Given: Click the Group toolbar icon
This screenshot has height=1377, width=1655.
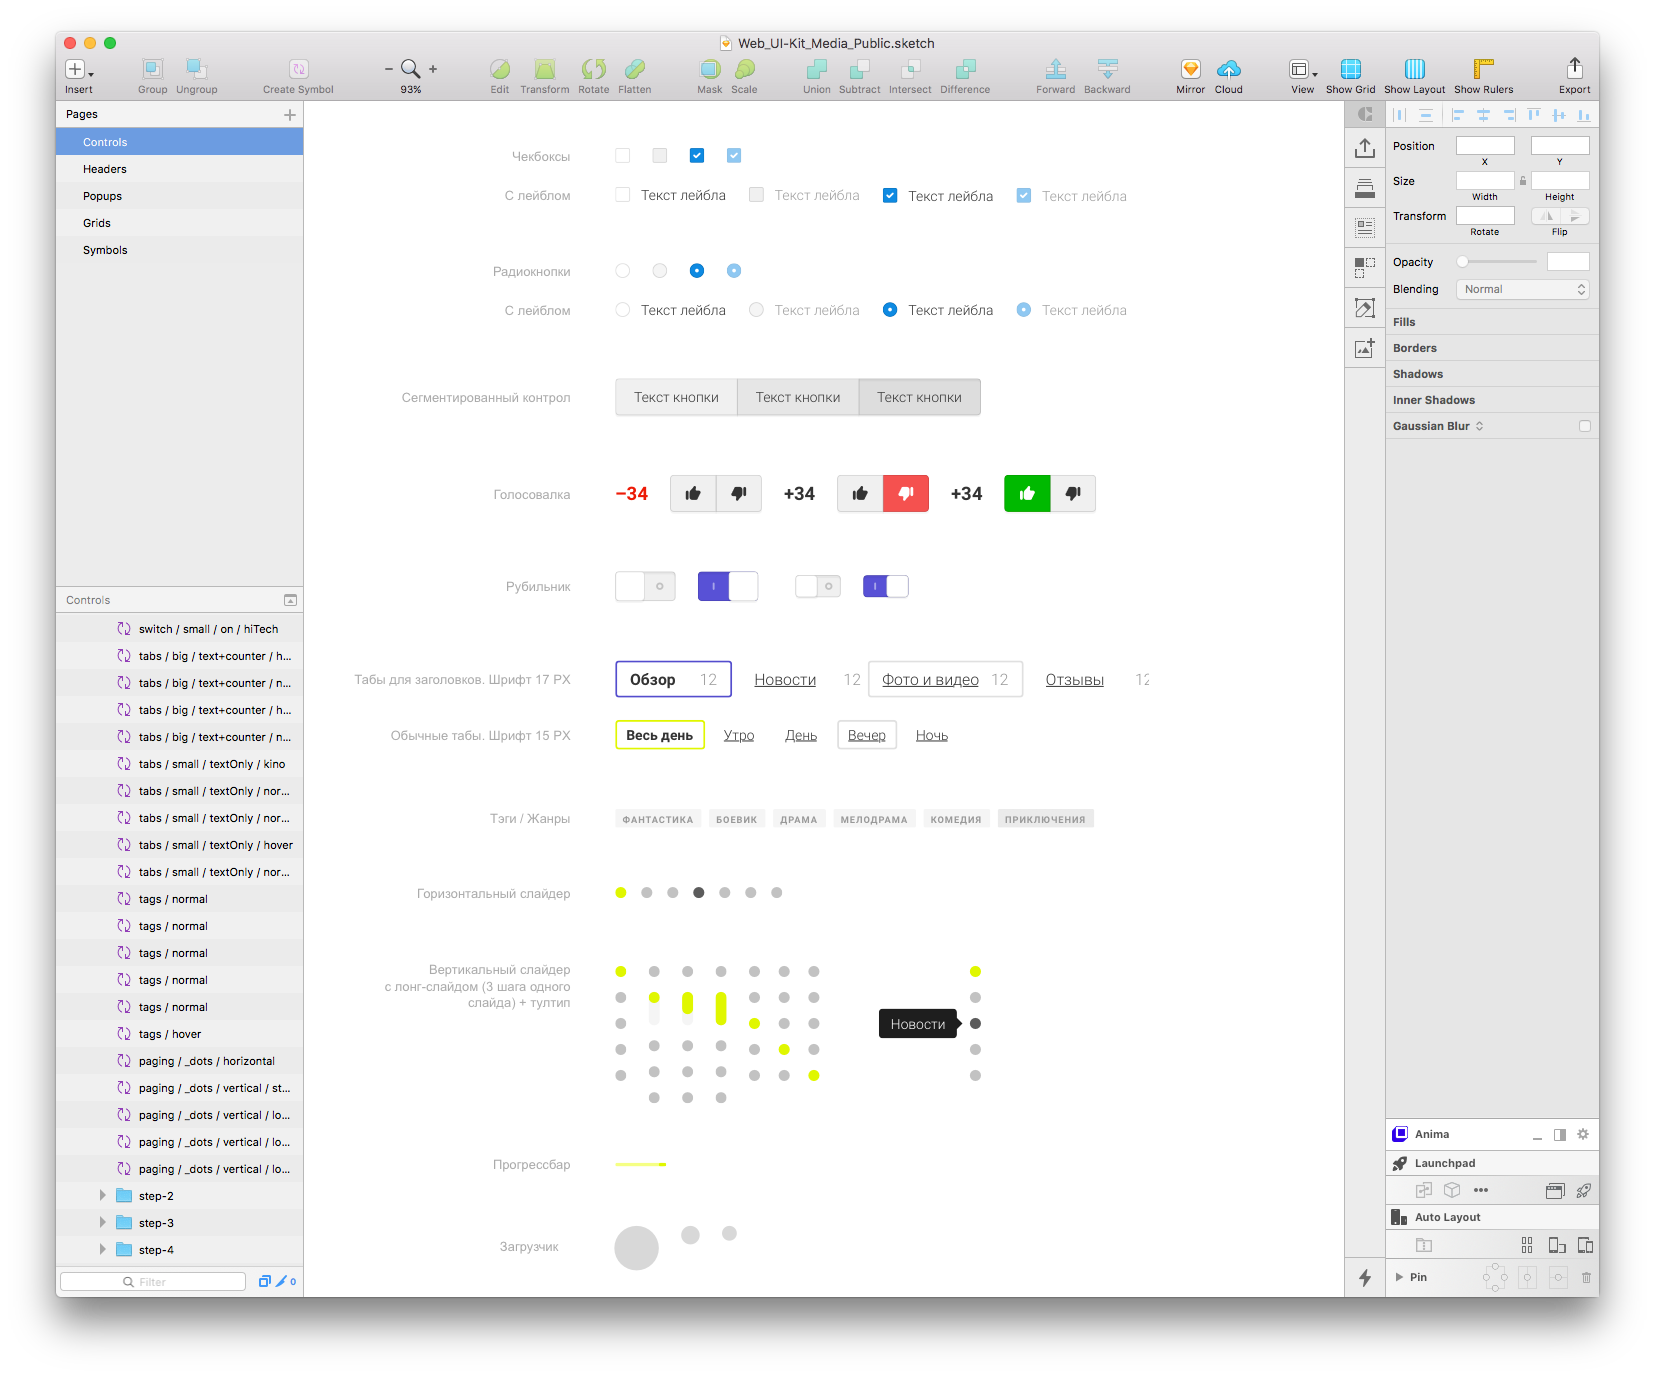Looking at the screenshot, I should (152, 69).
